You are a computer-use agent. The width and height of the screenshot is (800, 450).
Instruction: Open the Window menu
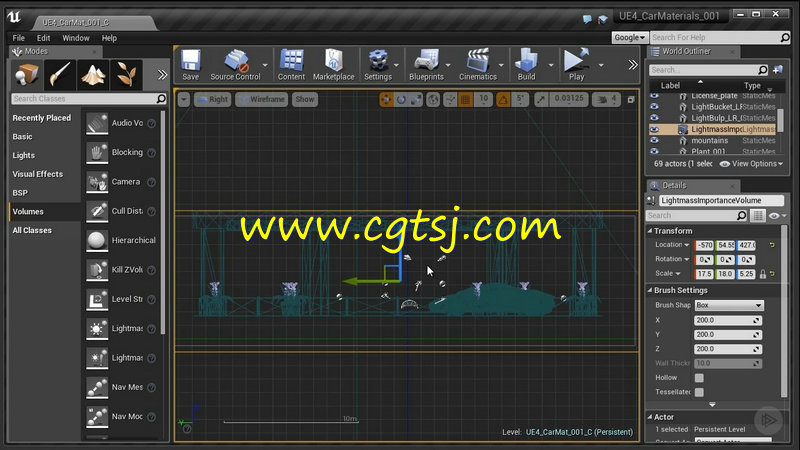[x=76, y=38]
